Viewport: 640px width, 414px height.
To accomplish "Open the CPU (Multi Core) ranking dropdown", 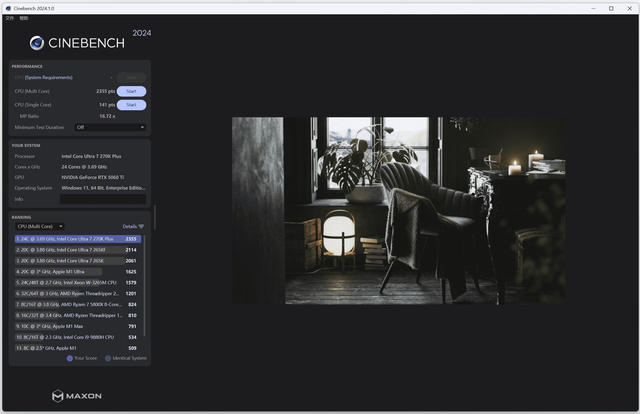I will click(x=39, y=227).
